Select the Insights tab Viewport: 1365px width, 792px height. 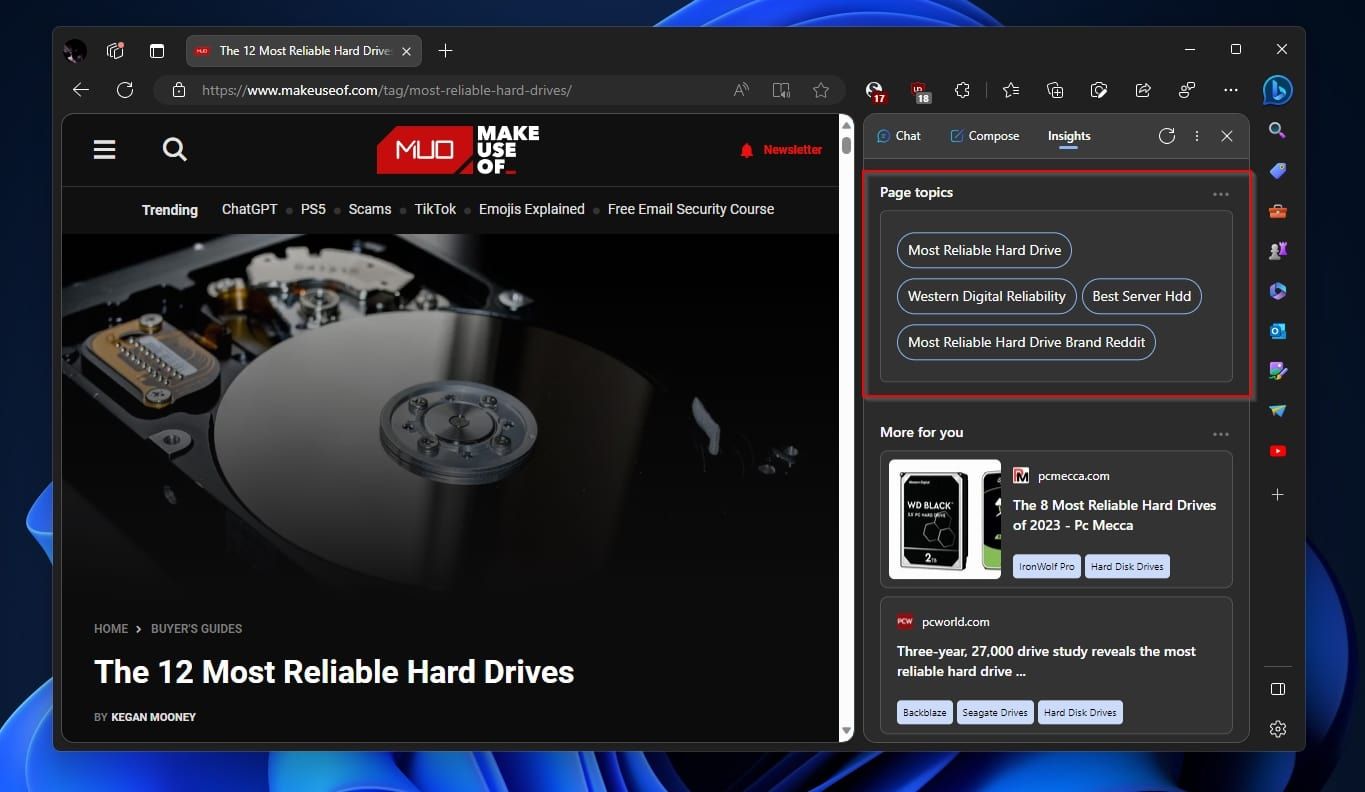click(x=1069, y=136)
